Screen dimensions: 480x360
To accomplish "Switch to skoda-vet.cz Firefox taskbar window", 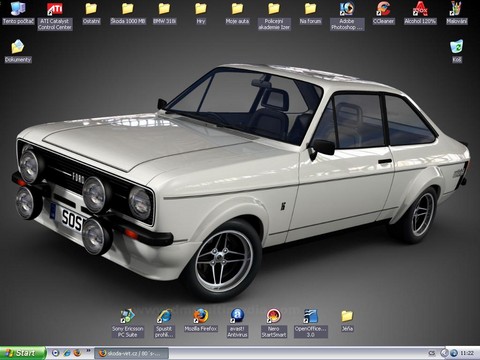I will click(x=132, y=353).
